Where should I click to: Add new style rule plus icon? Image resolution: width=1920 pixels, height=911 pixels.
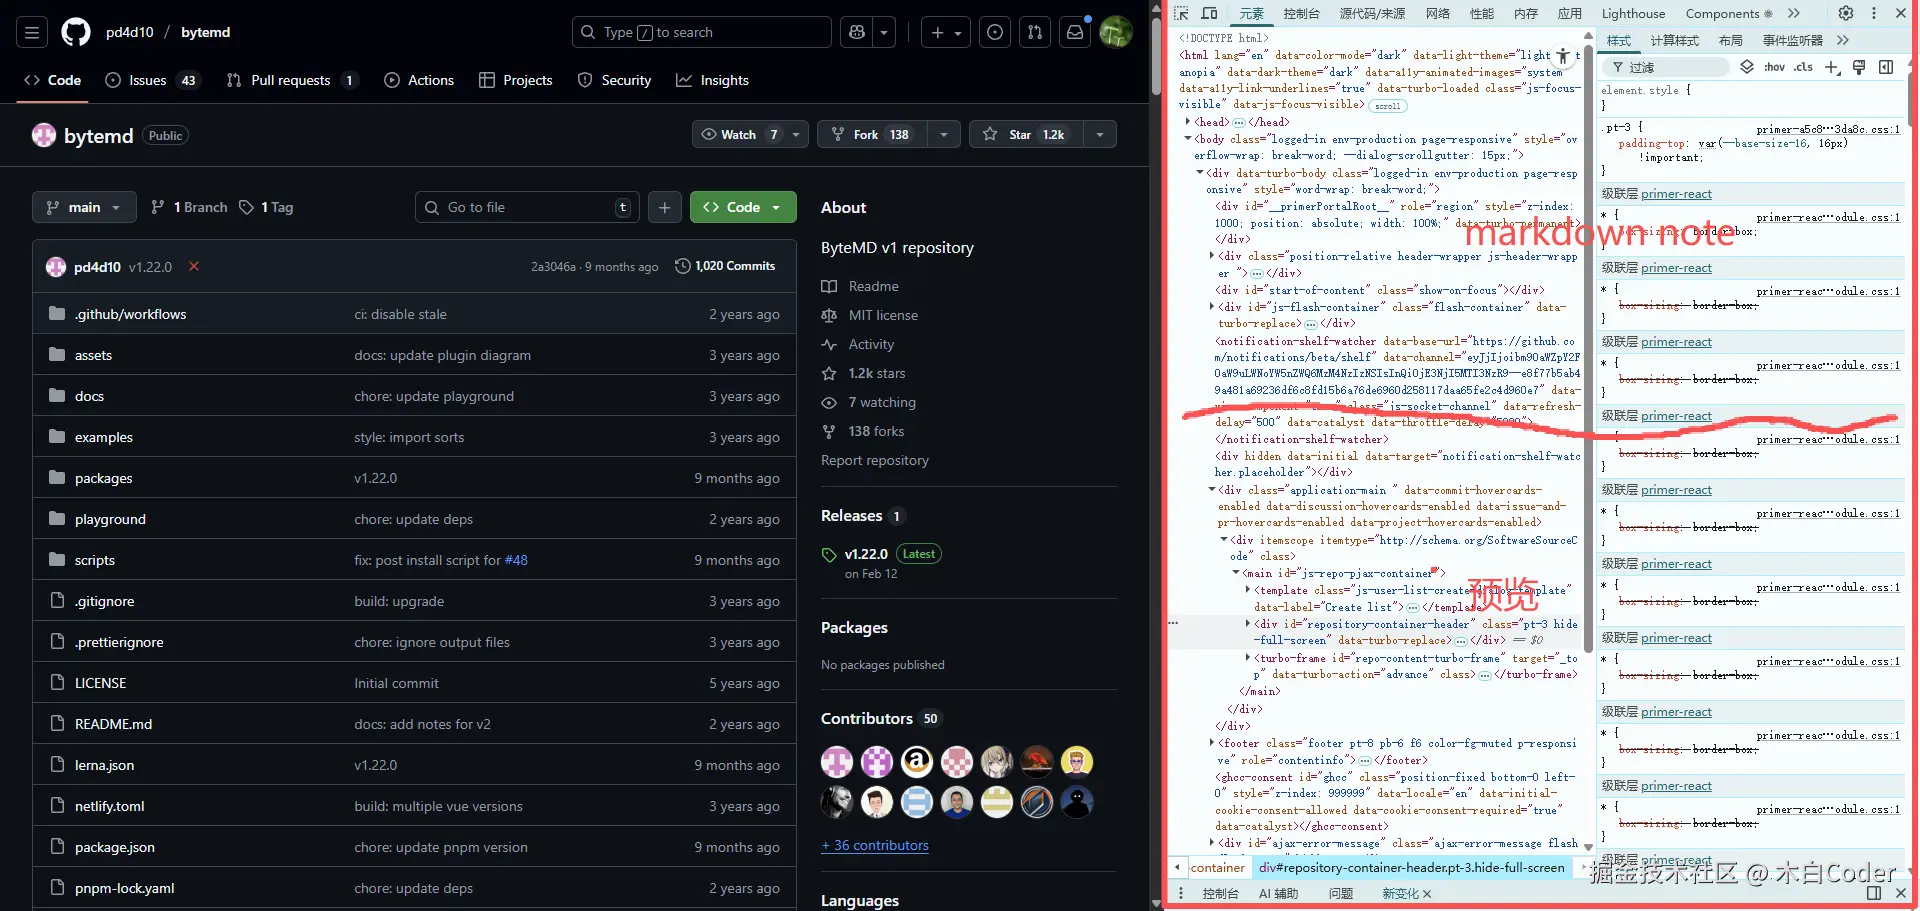point(1831,67)
